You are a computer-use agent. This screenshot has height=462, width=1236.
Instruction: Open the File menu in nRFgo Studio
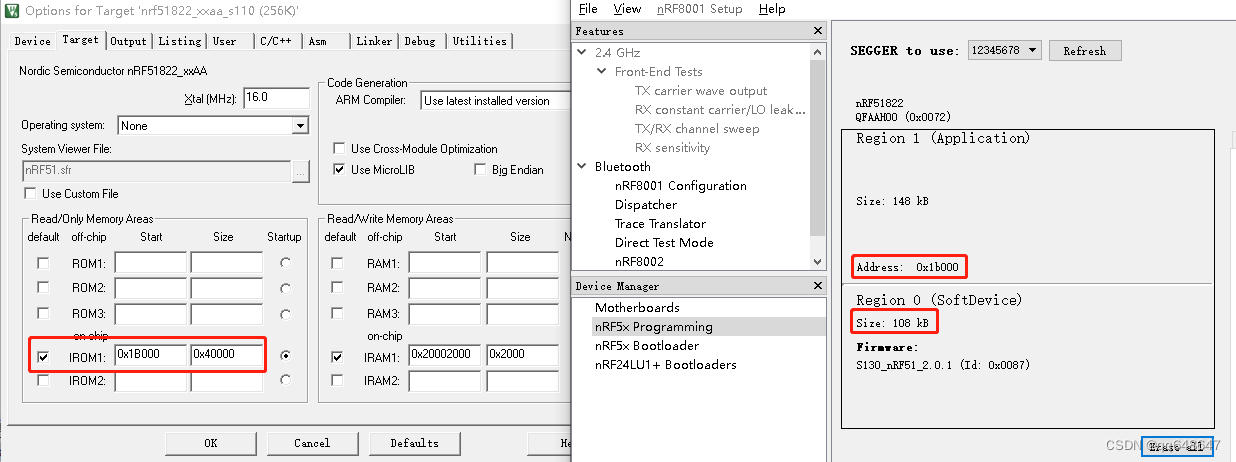(588, 9)
